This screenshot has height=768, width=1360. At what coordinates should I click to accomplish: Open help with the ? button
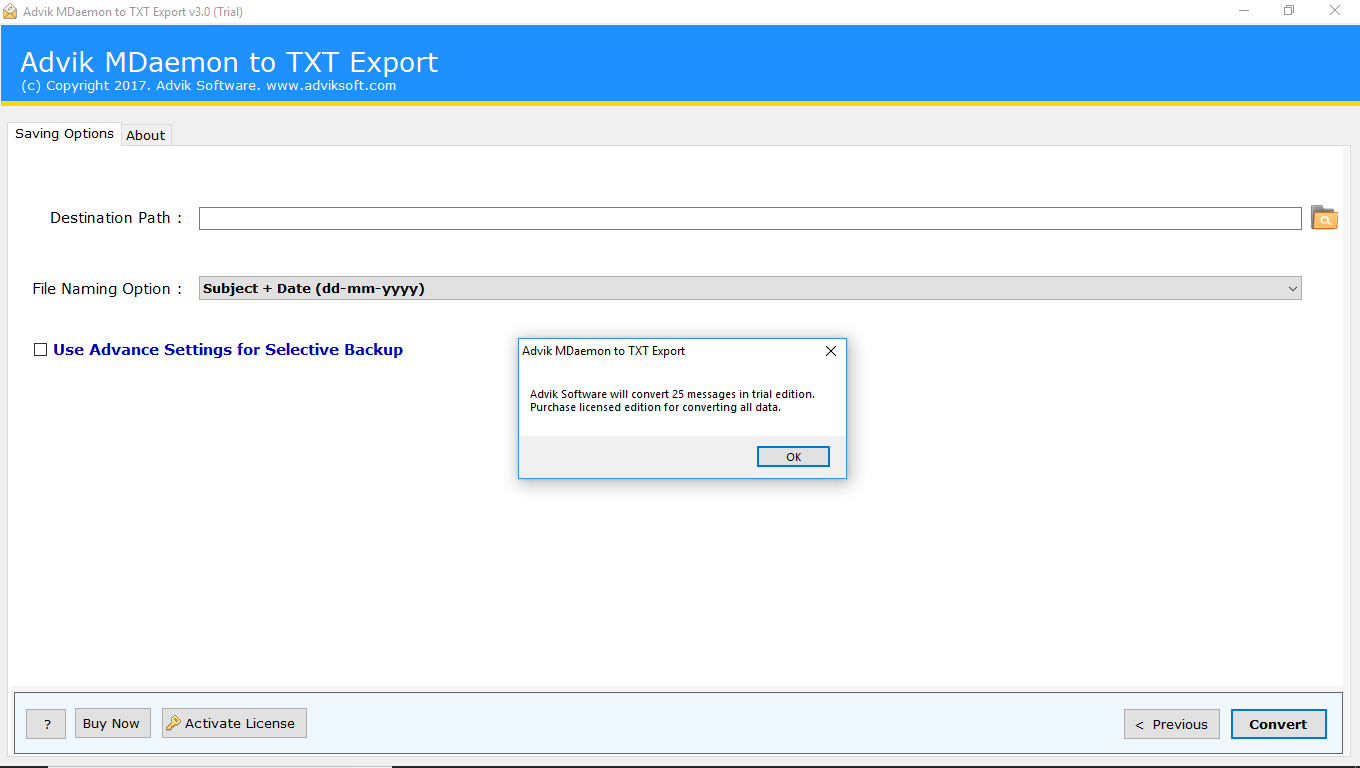pyautogui.click(x=46, y=724)
